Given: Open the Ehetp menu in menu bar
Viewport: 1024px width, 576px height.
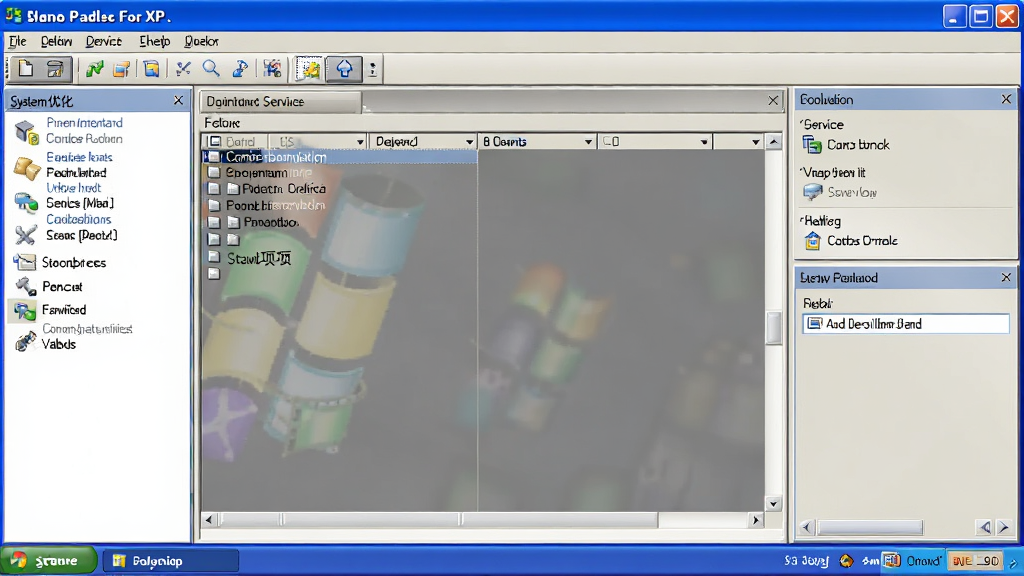Looking at the screenshot, I should point(154,41).
